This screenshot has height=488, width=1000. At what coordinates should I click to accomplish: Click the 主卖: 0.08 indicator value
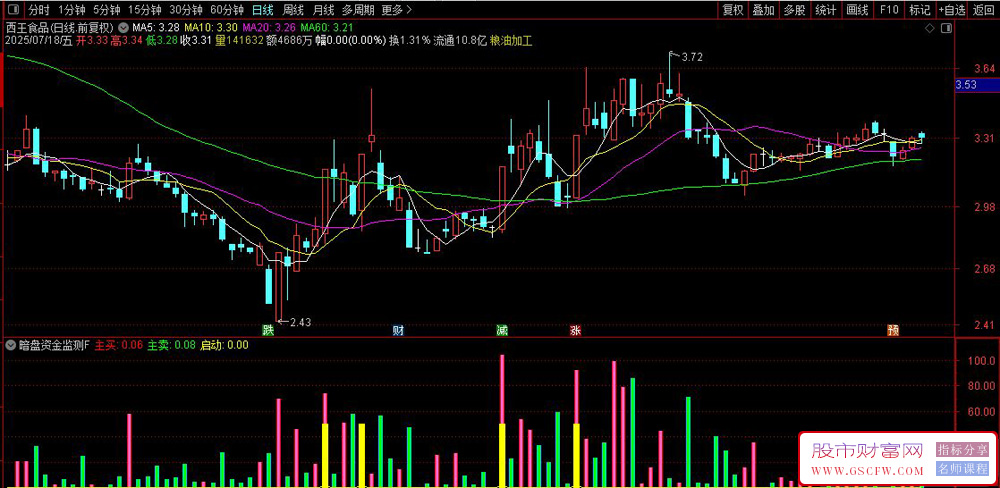click(x=172, y=345)
